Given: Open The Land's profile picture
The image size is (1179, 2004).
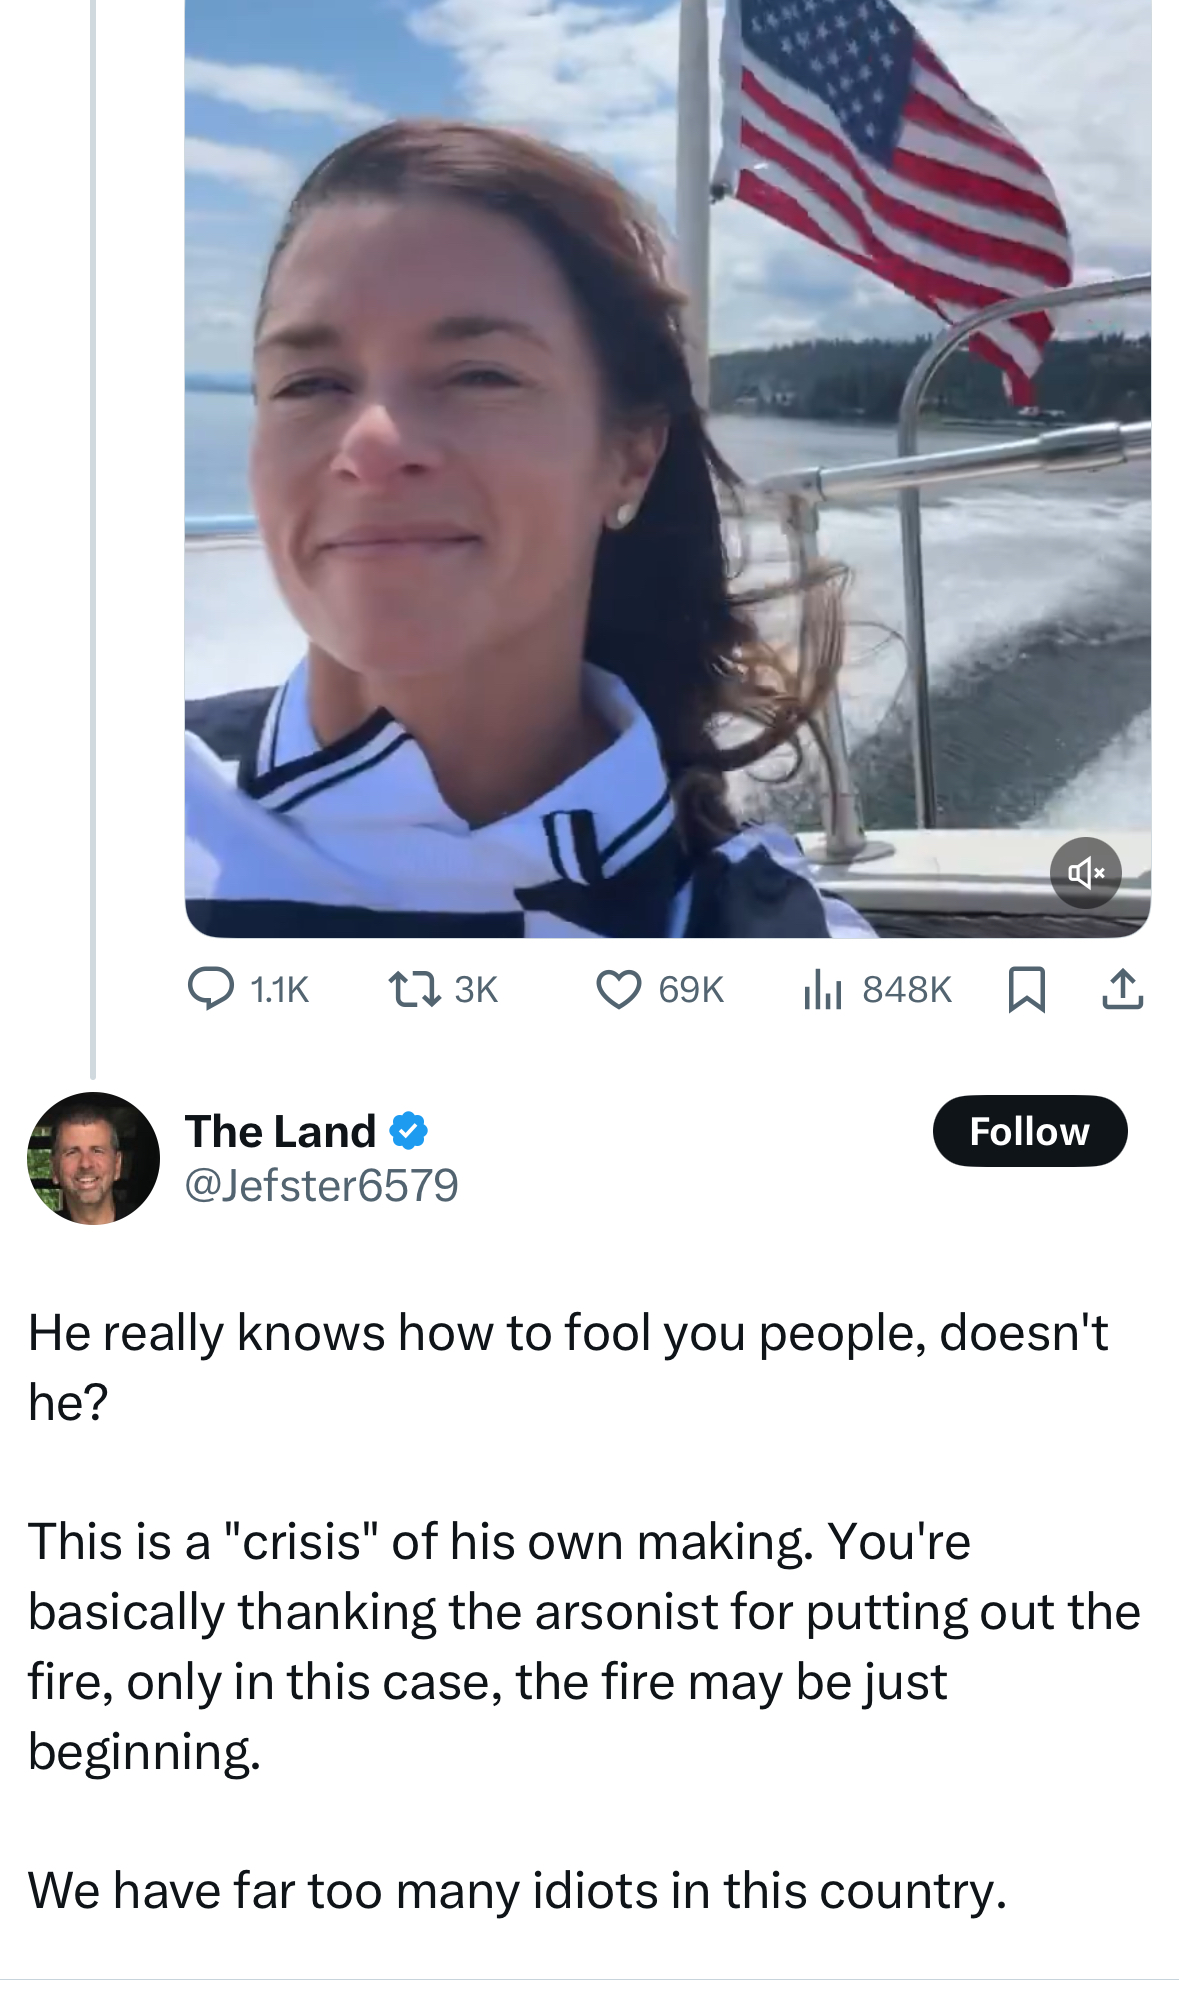Looking at the screenshot, I should tap(93, 1158).
